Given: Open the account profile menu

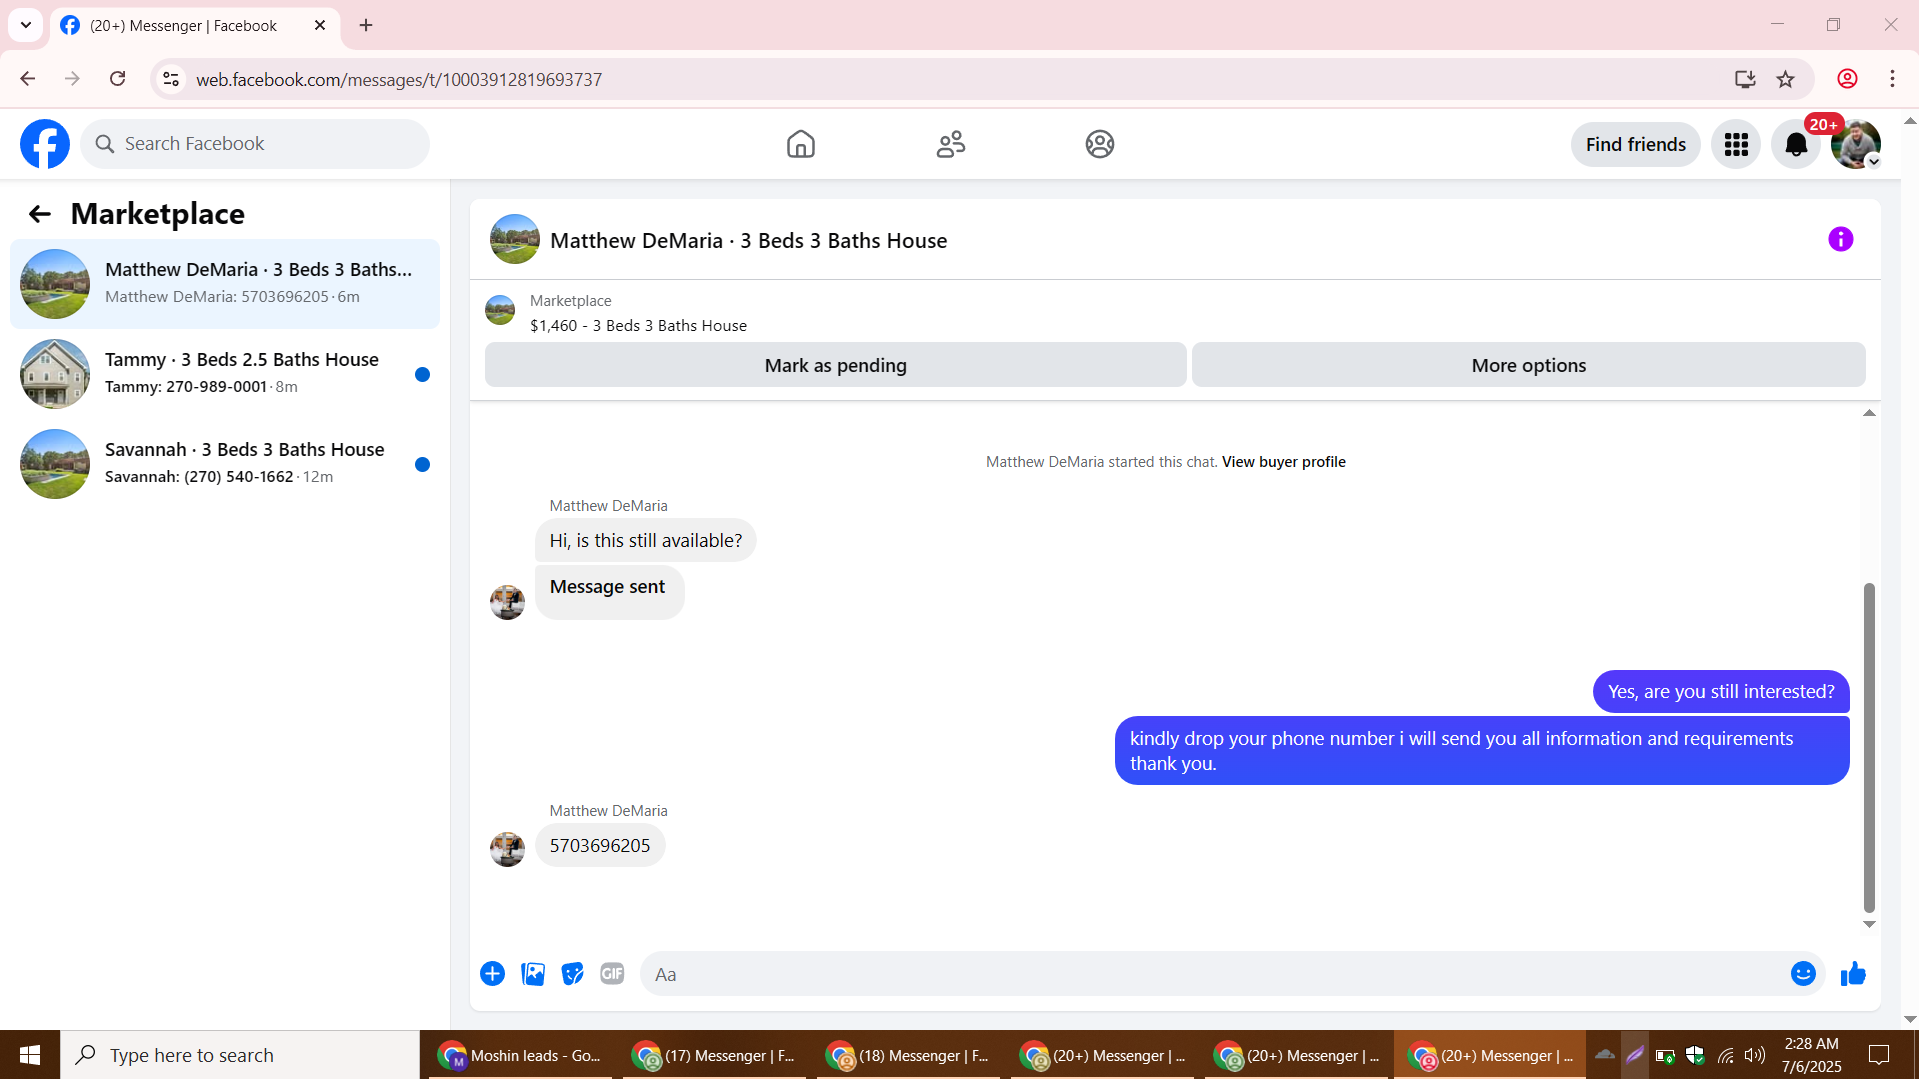Looking at the screenshot, I should [x=1856, y=144].
